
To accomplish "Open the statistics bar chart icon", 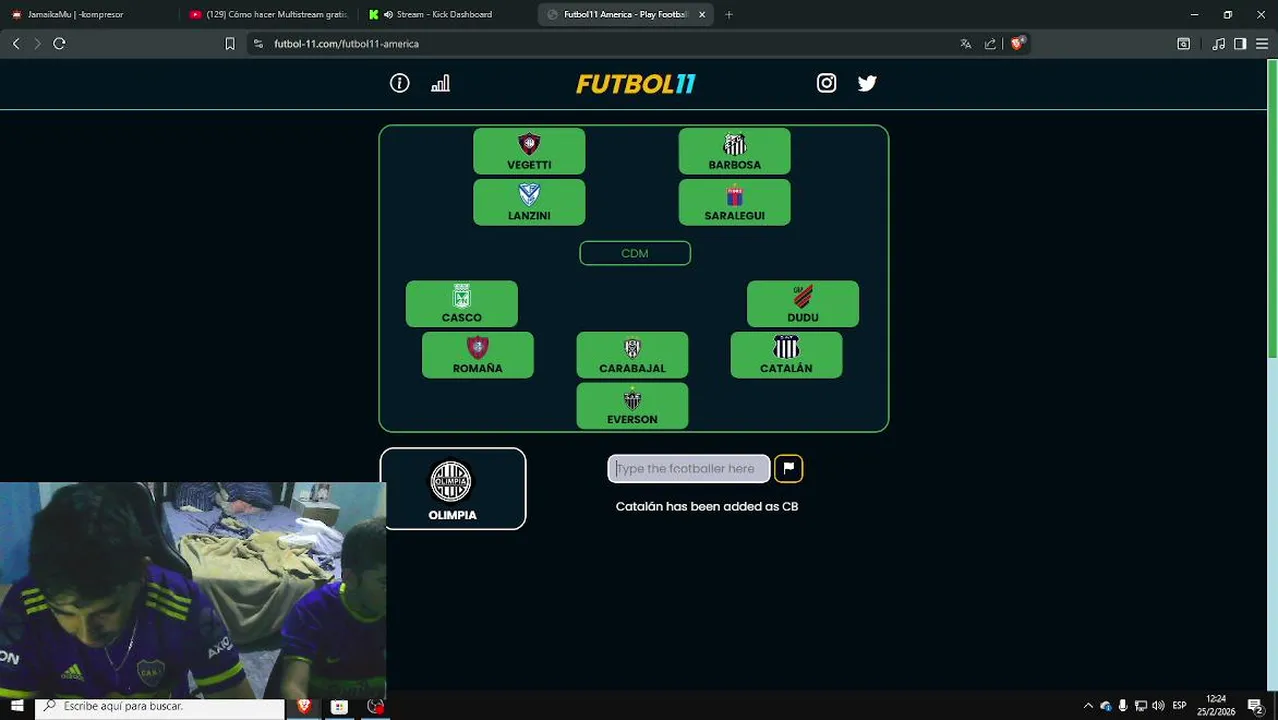I will 440,83.
